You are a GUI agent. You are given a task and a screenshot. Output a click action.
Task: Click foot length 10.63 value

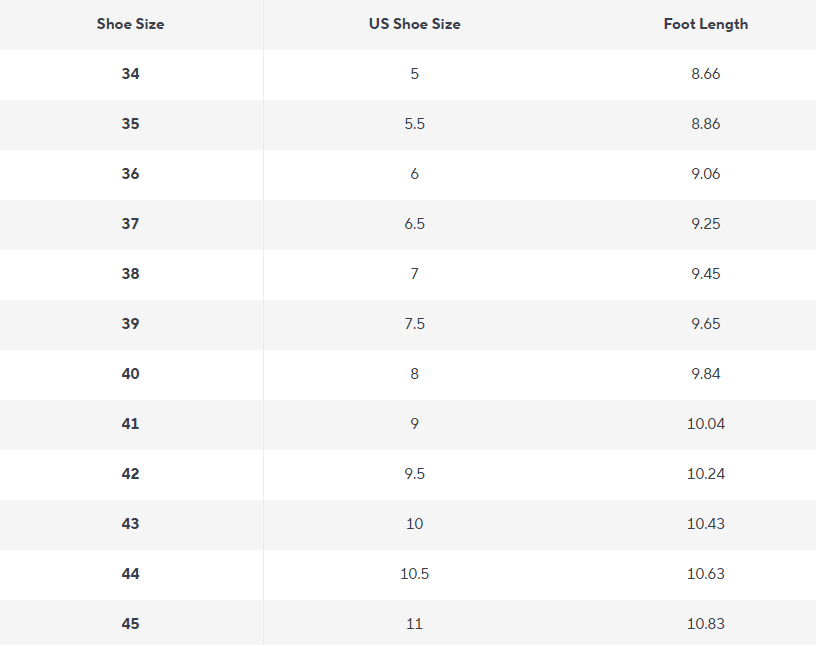[706, 574]
